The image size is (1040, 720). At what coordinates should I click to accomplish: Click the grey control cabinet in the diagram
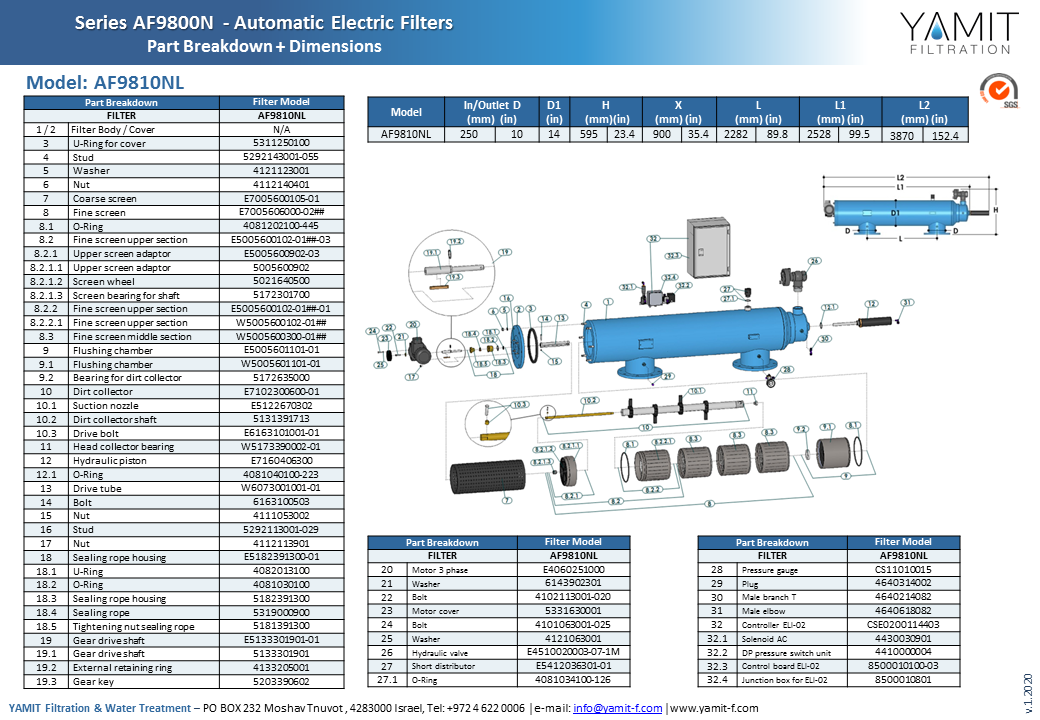708,247
